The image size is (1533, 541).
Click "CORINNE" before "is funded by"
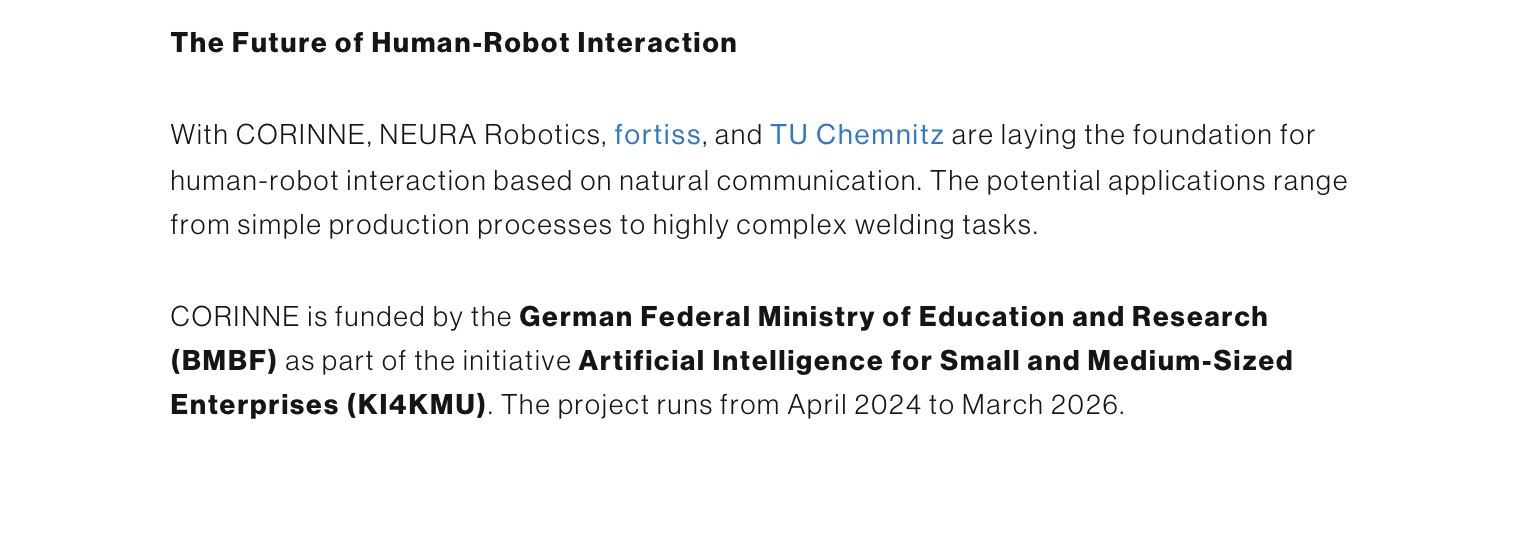coord(235,317)
